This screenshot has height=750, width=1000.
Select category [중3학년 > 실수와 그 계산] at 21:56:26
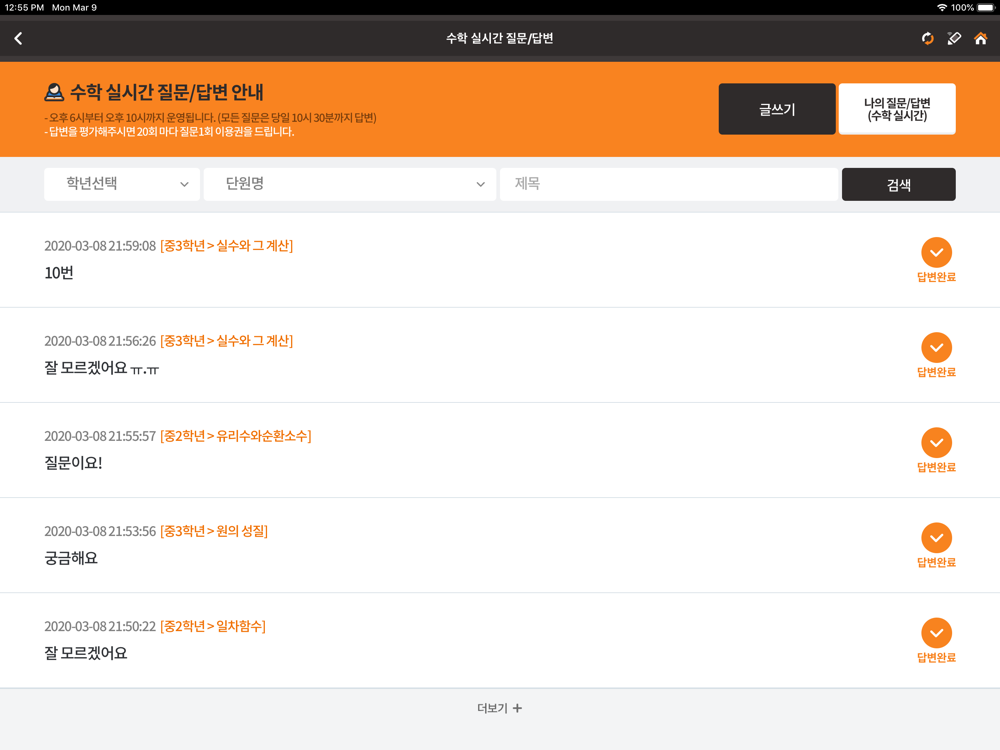point(226,341)
